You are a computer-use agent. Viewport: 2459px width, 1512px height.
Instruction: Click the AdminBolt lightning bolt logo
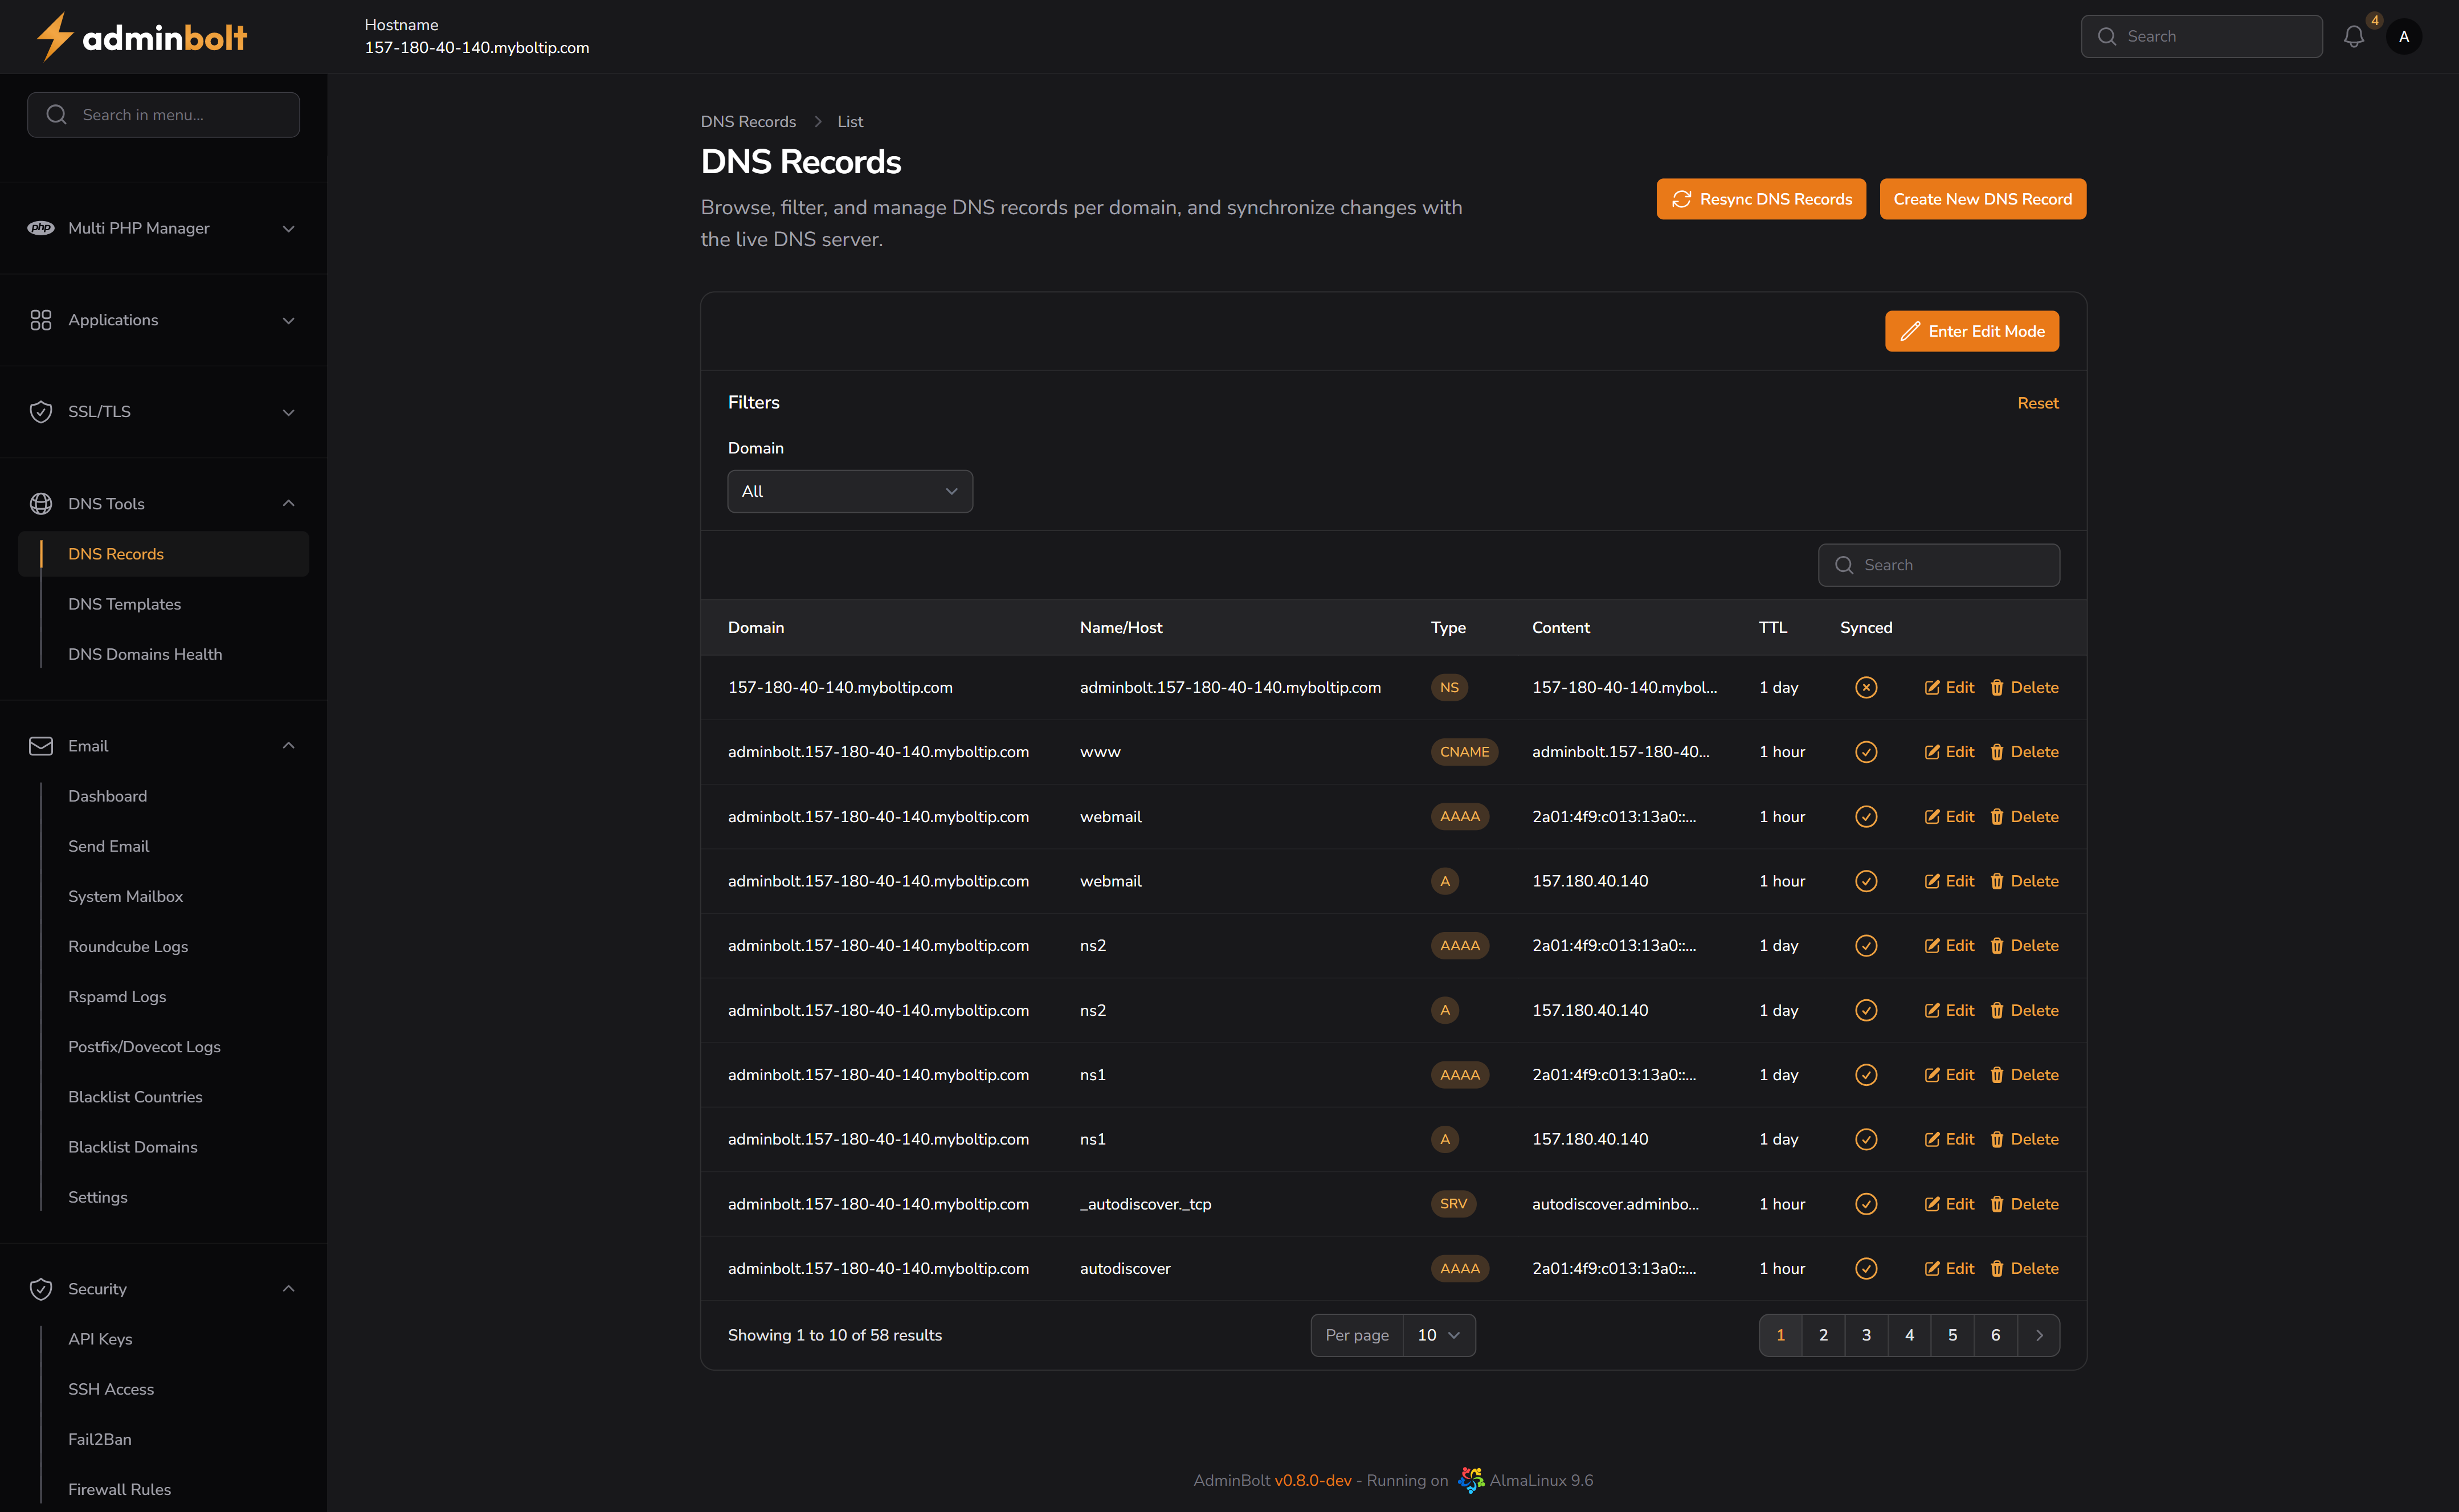(54, 36)
